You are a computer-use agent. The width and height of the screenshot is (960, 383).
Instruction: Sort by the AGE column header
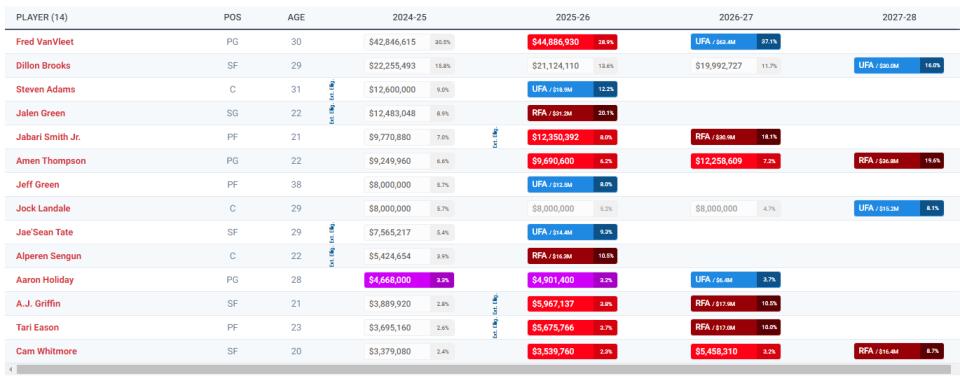coord(296,17)
